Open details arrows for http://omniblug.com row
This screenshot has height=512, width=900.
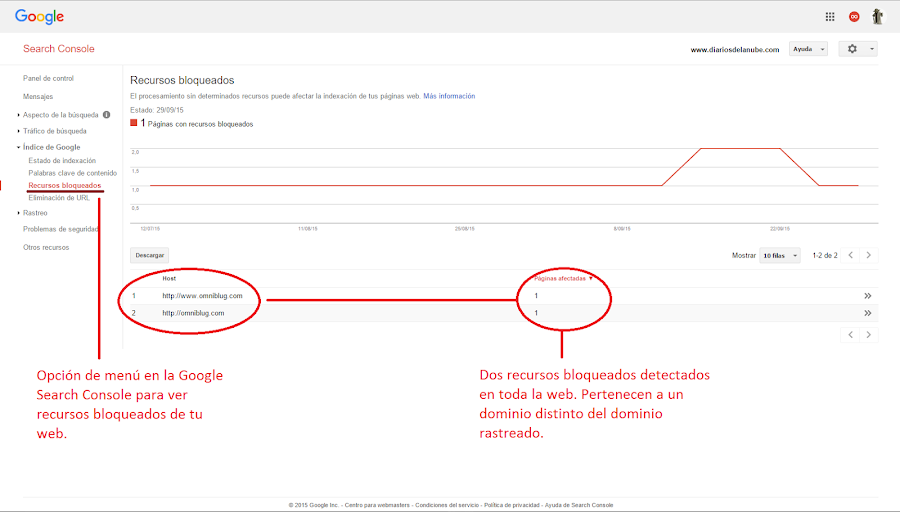867,313
